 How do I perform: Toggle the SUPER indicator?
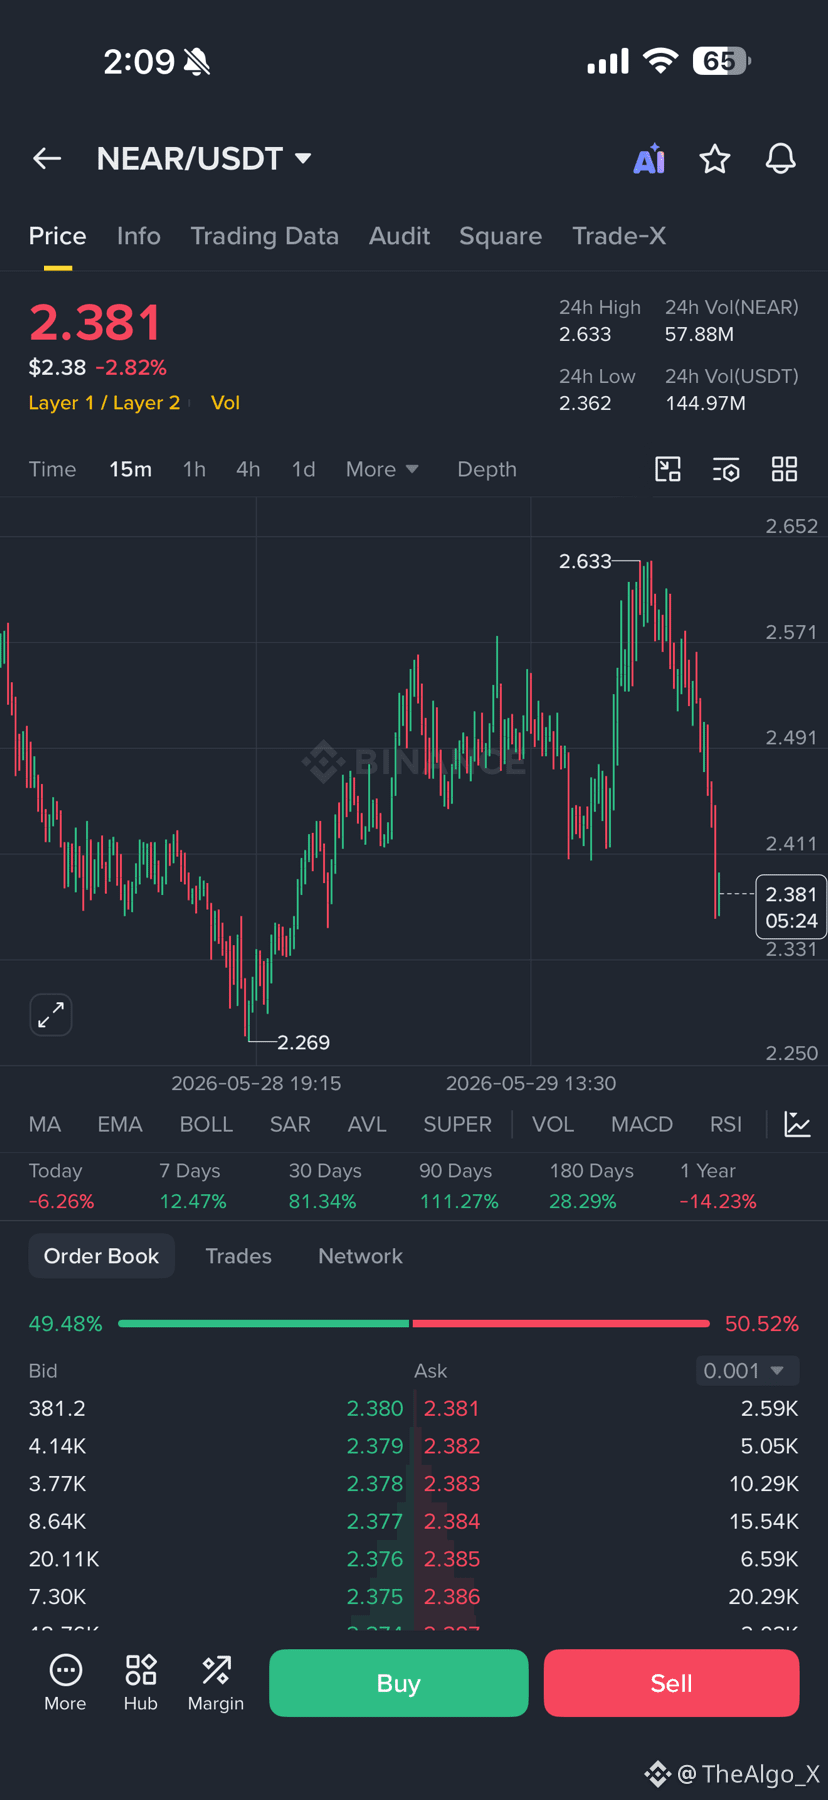[457, 1124]
